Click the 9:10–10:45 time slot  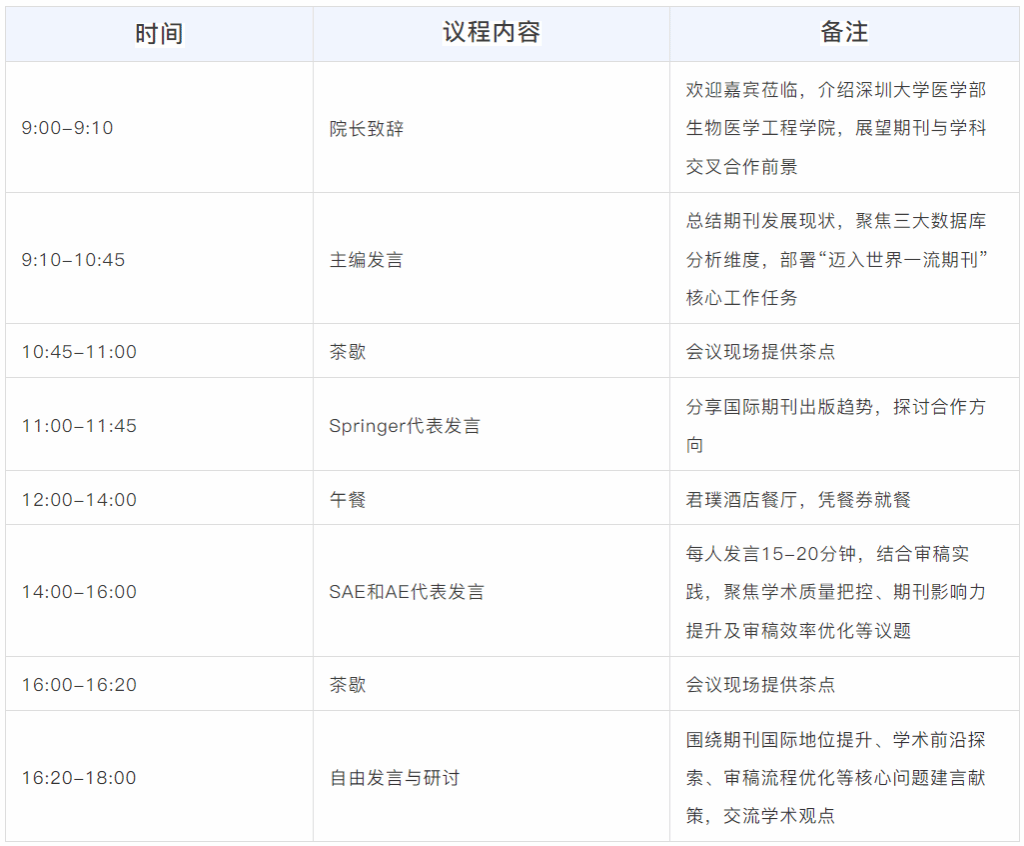[74, 260]
